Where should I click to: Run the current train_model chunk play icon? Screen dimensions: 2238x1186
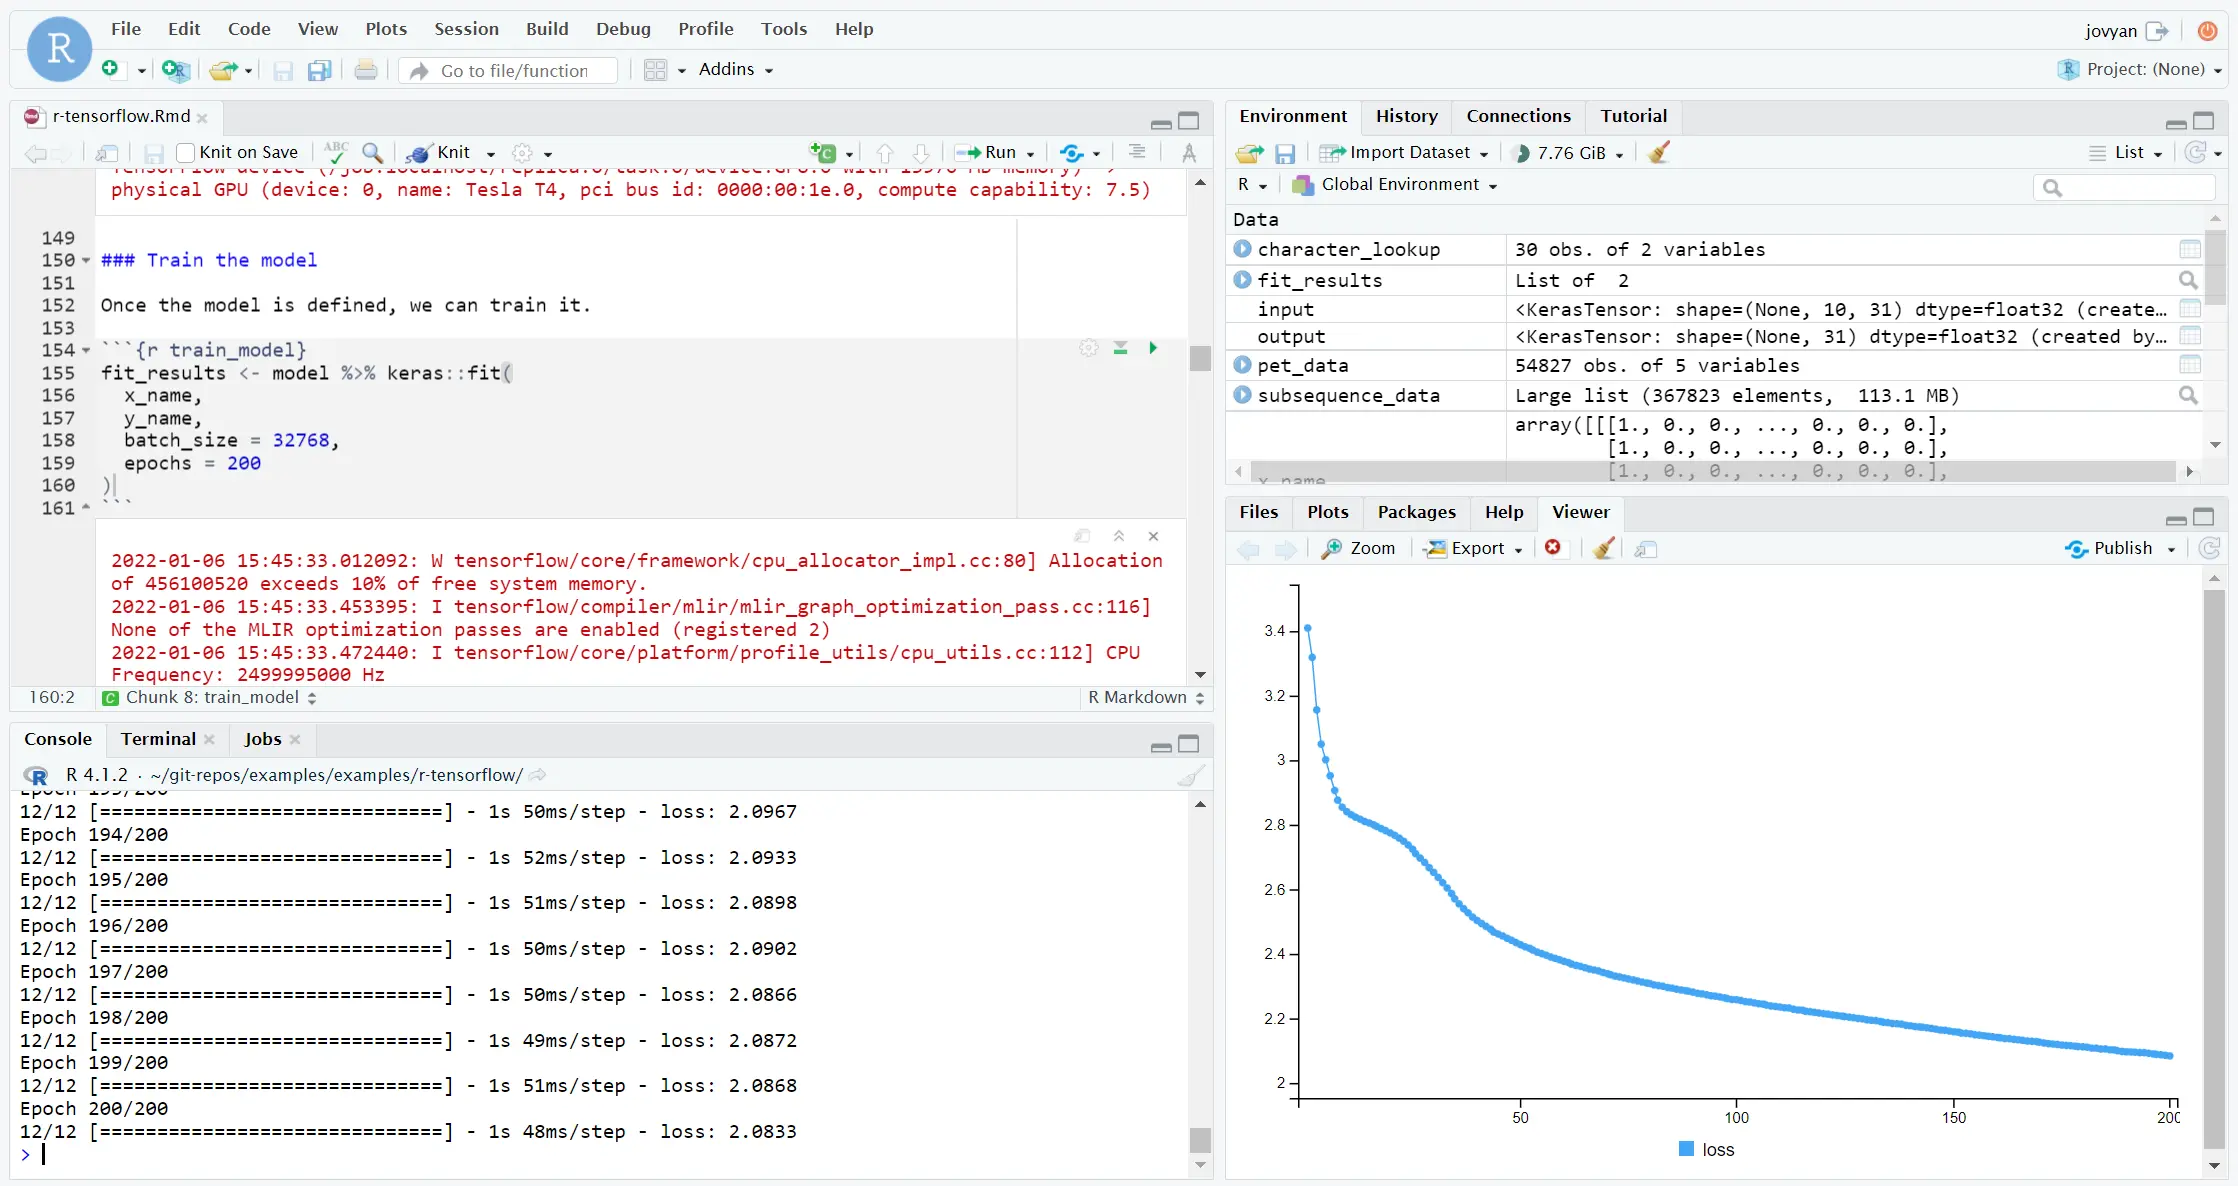(x=1153, y=348)
